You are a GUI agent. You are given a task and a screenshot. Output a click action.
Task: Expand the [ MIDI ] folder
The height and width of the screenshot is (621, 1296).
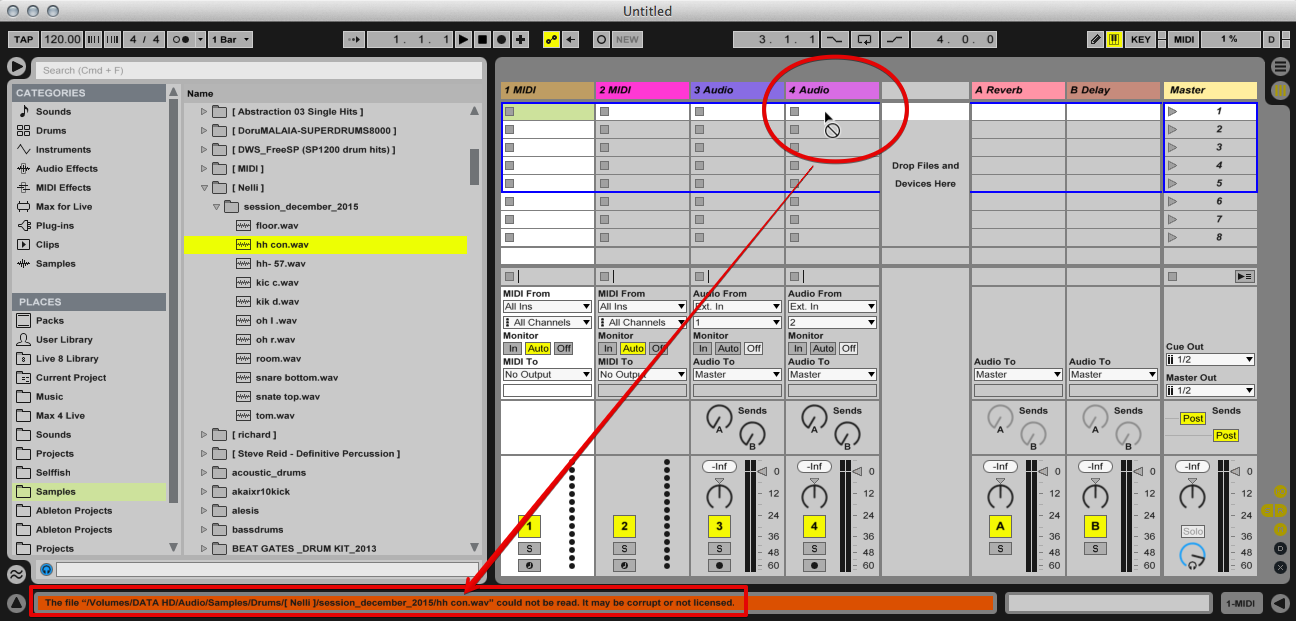(x=204, y=169)
